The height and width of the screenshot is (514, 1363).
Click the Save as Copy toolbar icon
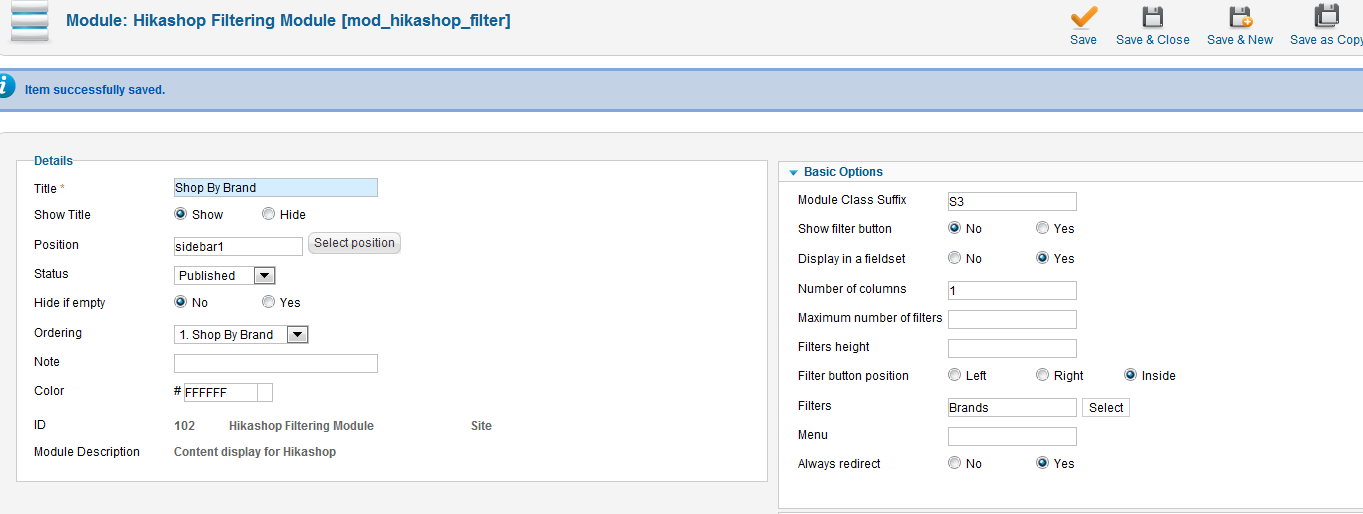coord(1327,17)
